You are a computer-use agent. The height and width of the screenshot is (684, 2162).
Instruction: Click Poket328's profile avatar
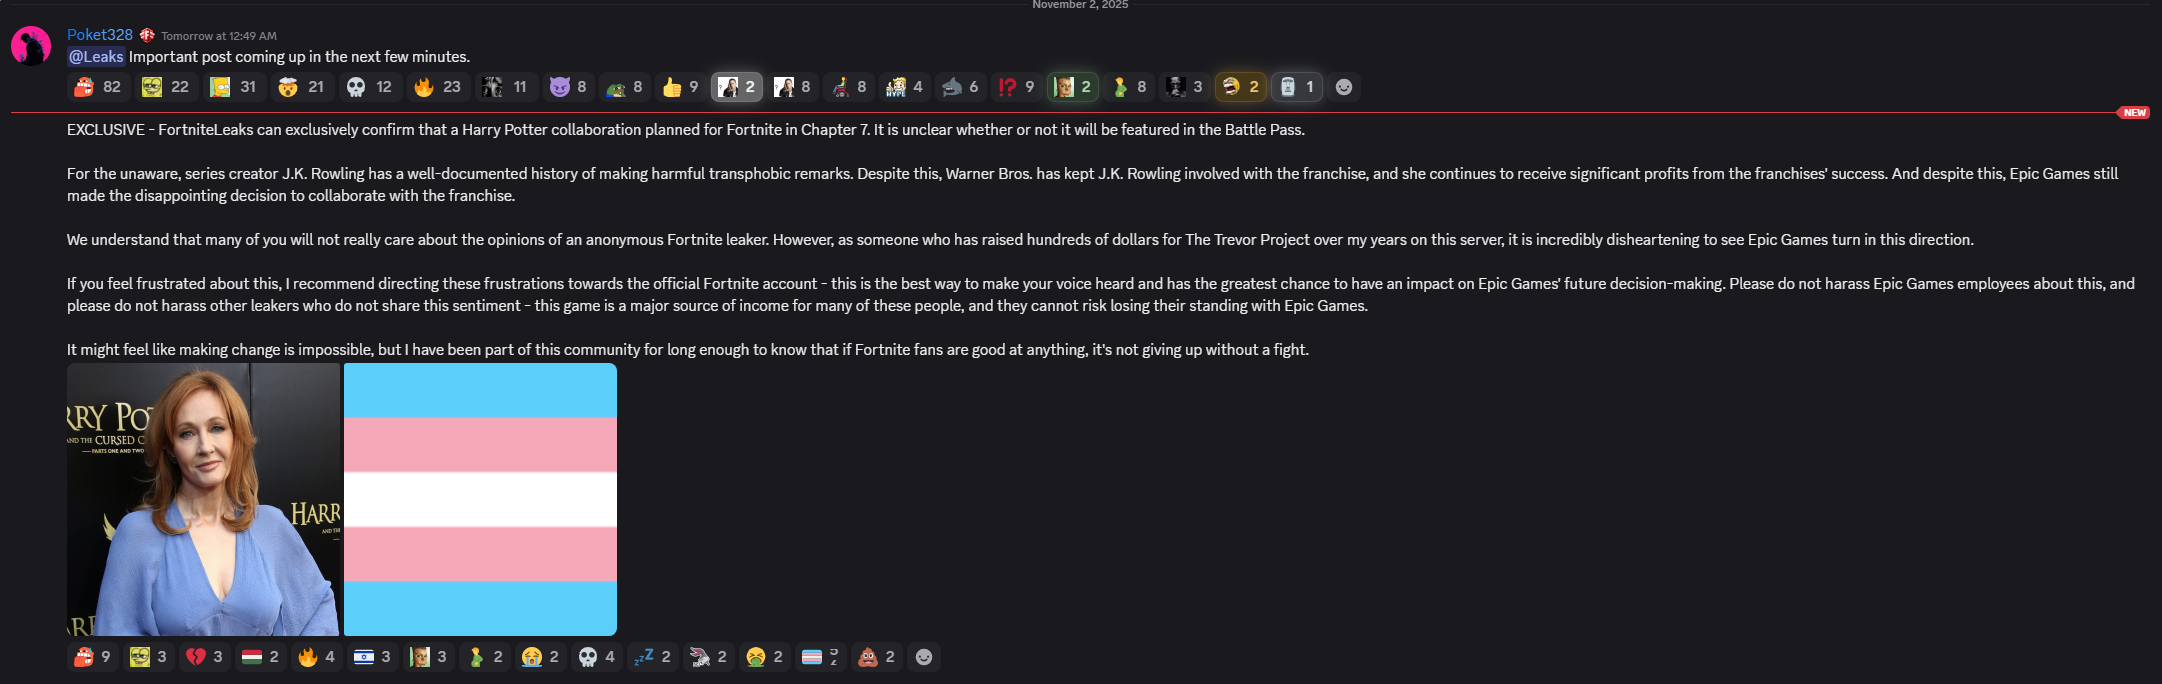tap(31, 46)
